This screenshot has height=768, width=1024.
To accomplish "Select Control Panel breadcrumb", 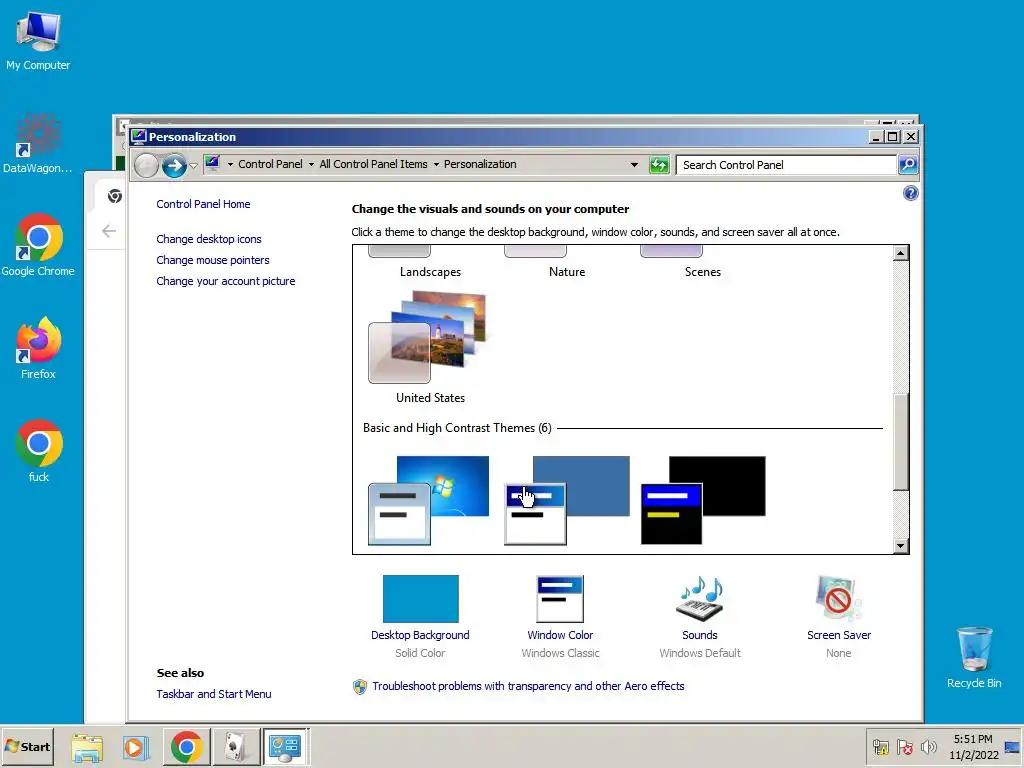I will coord(270,165).
